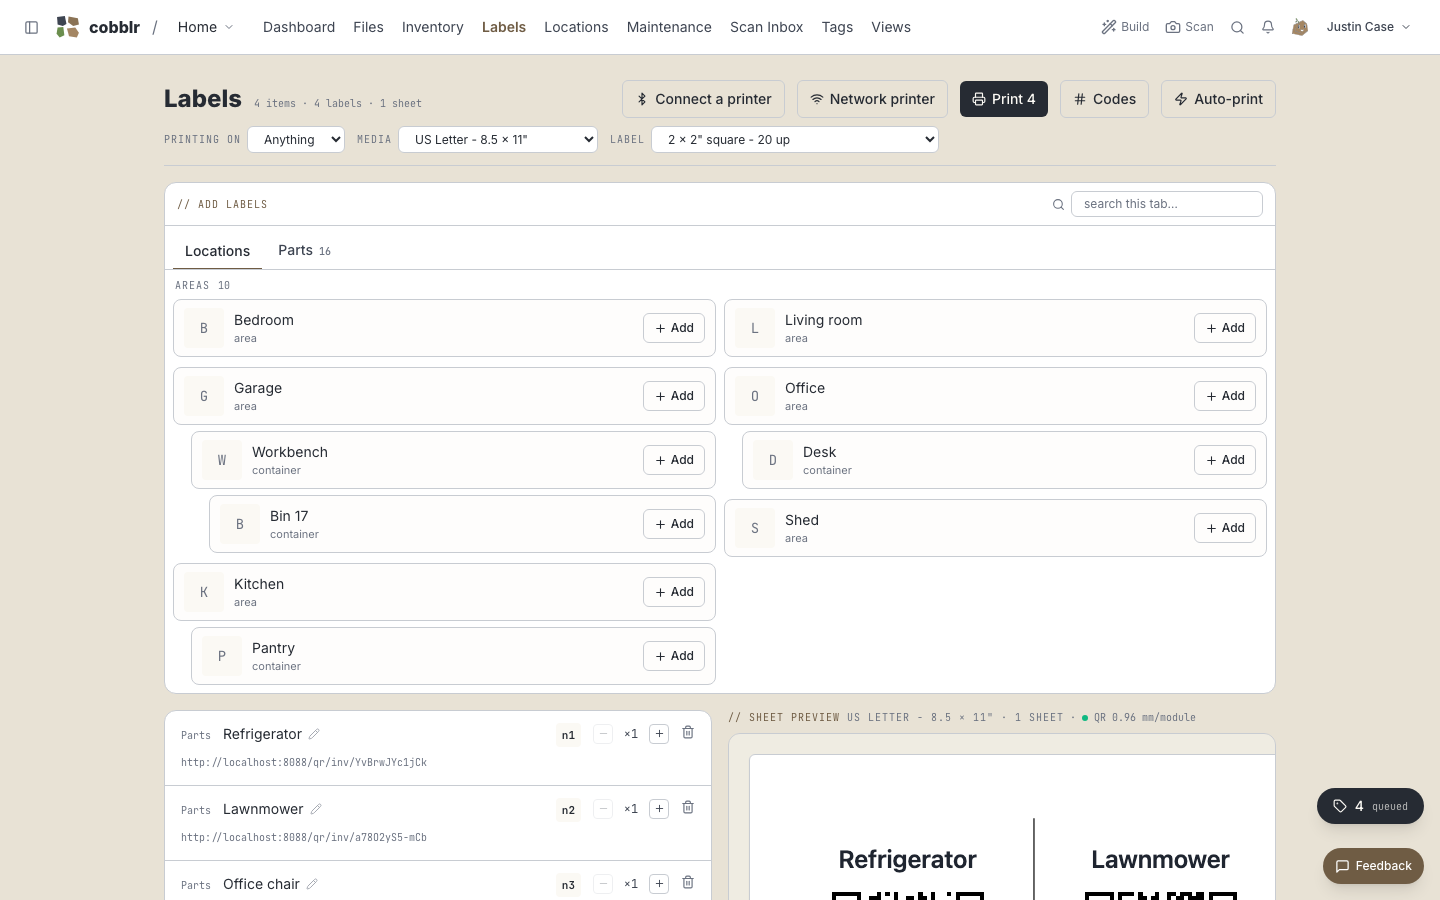The image size is (1440, 900).
Task: Click the Lawnmower QR URL text
Action: point(304,837)
